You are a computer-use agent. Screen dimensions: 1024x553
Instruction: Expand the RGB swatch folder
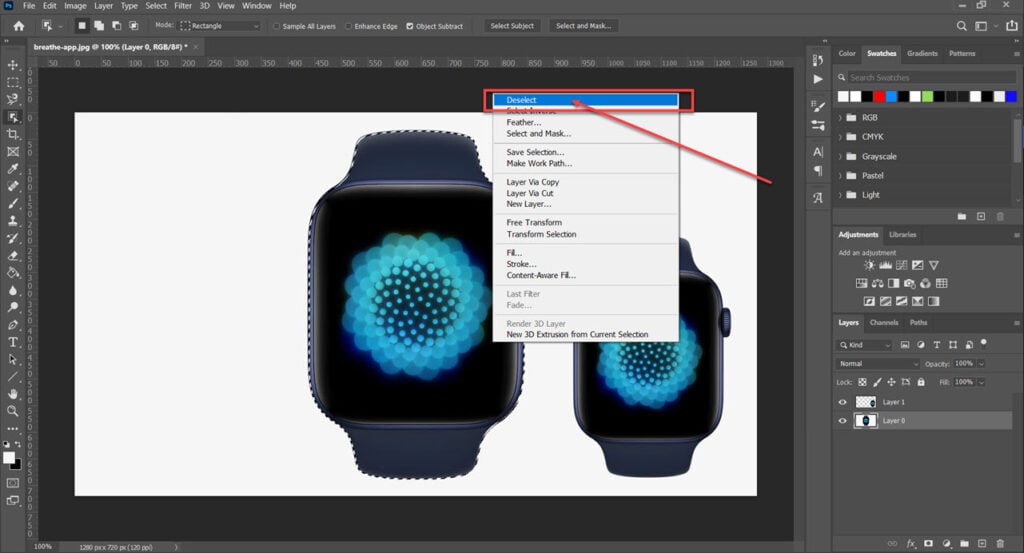click(x=840, y=118)
